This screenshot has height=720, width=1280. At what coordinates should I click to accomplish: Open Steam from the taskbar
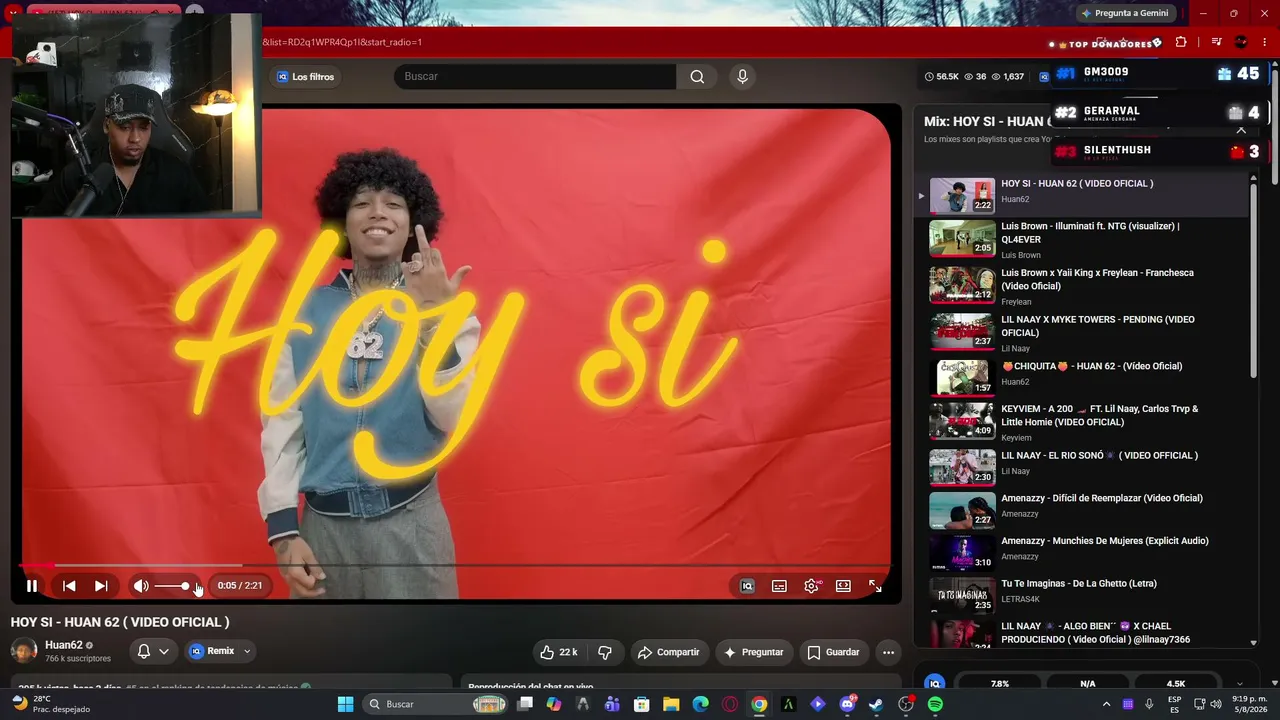click(876, 704)
